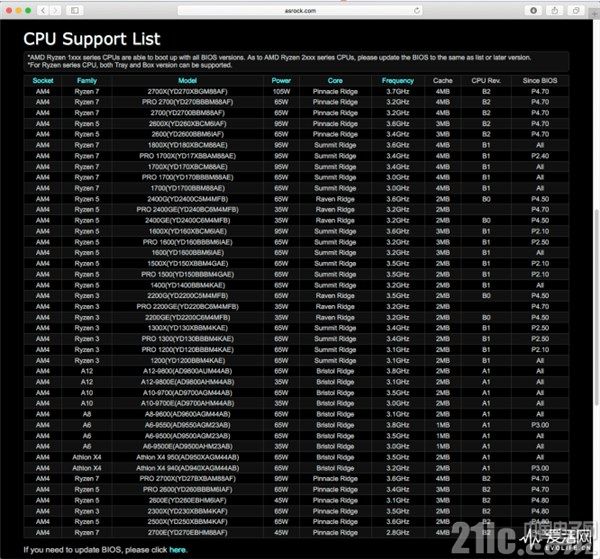Click the Since BIOS column header

point(540,81)
